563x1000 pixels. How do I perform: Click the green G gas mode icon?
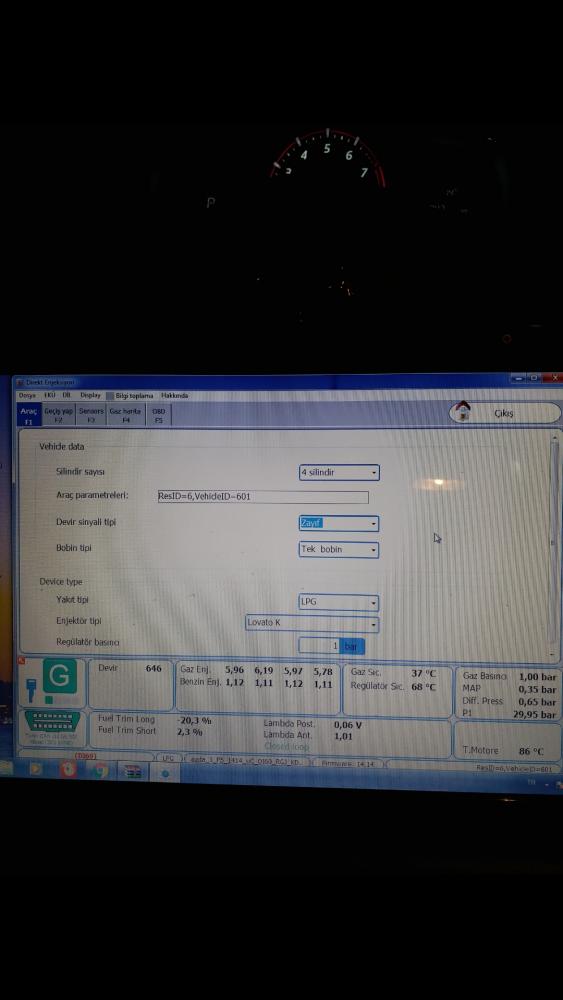point(60,676)
